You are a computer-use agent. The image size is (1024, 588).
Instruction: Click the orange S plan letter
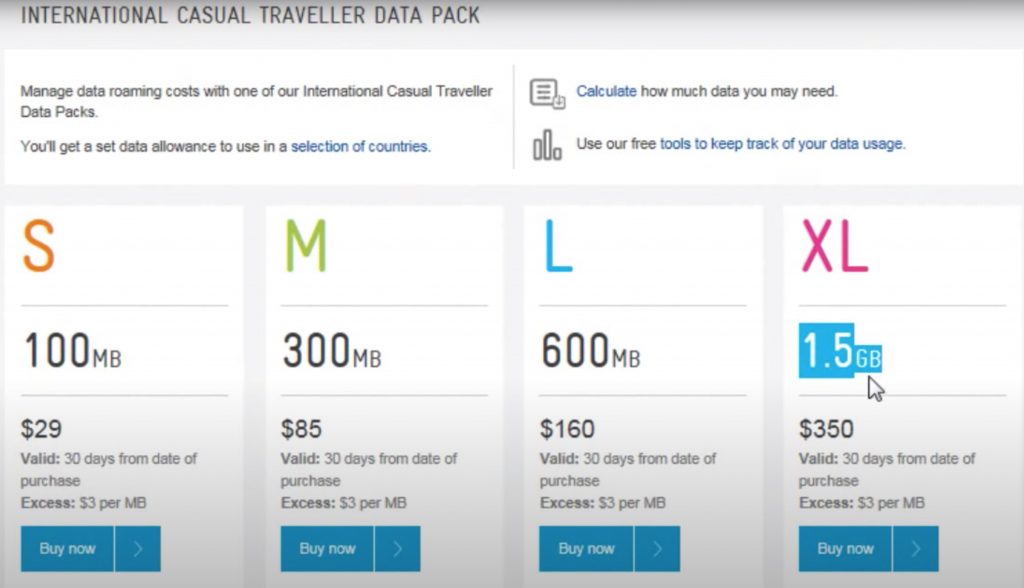tap(39, 246)
